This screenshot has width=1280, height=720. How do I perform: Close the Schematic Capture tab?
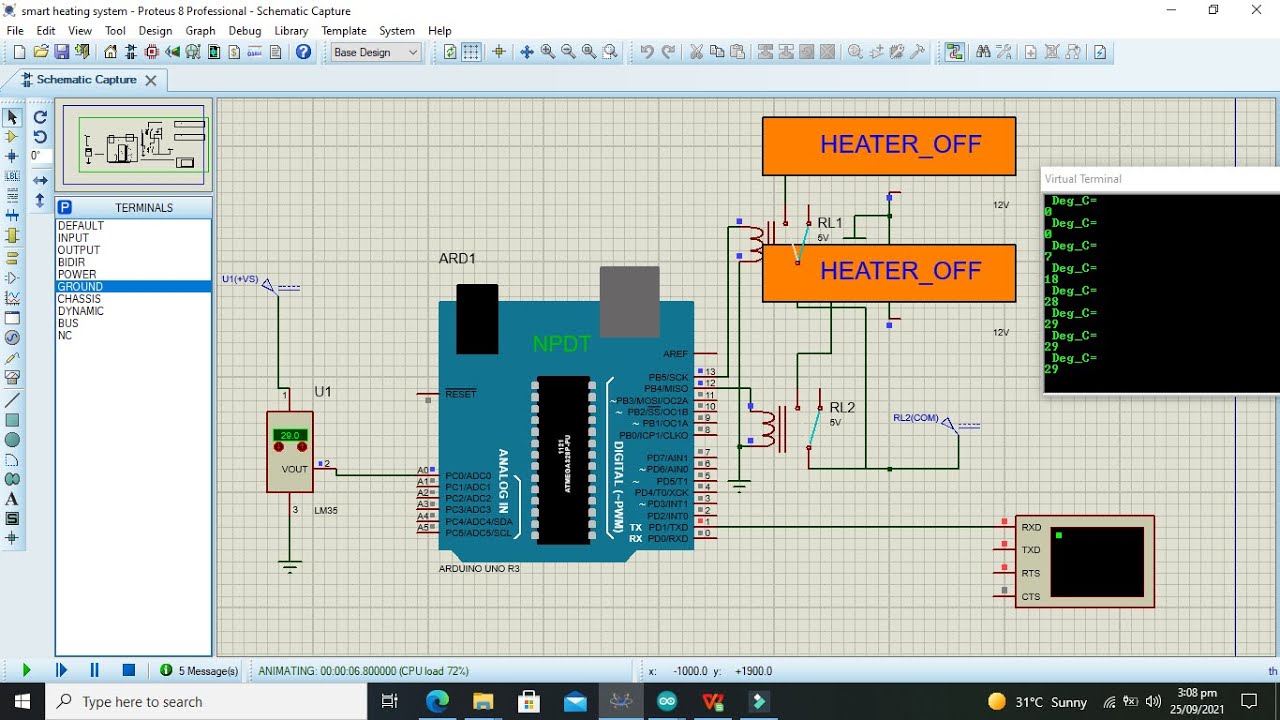coord(151,80)
